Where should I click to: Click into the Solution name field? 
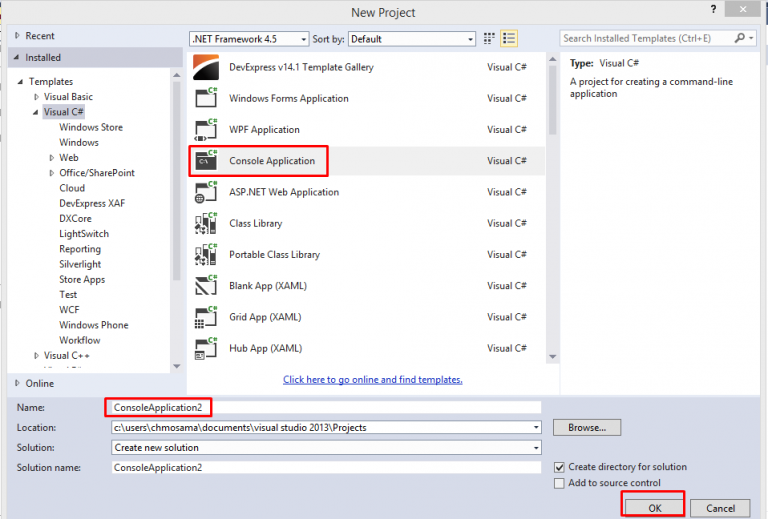coord(326,468)
